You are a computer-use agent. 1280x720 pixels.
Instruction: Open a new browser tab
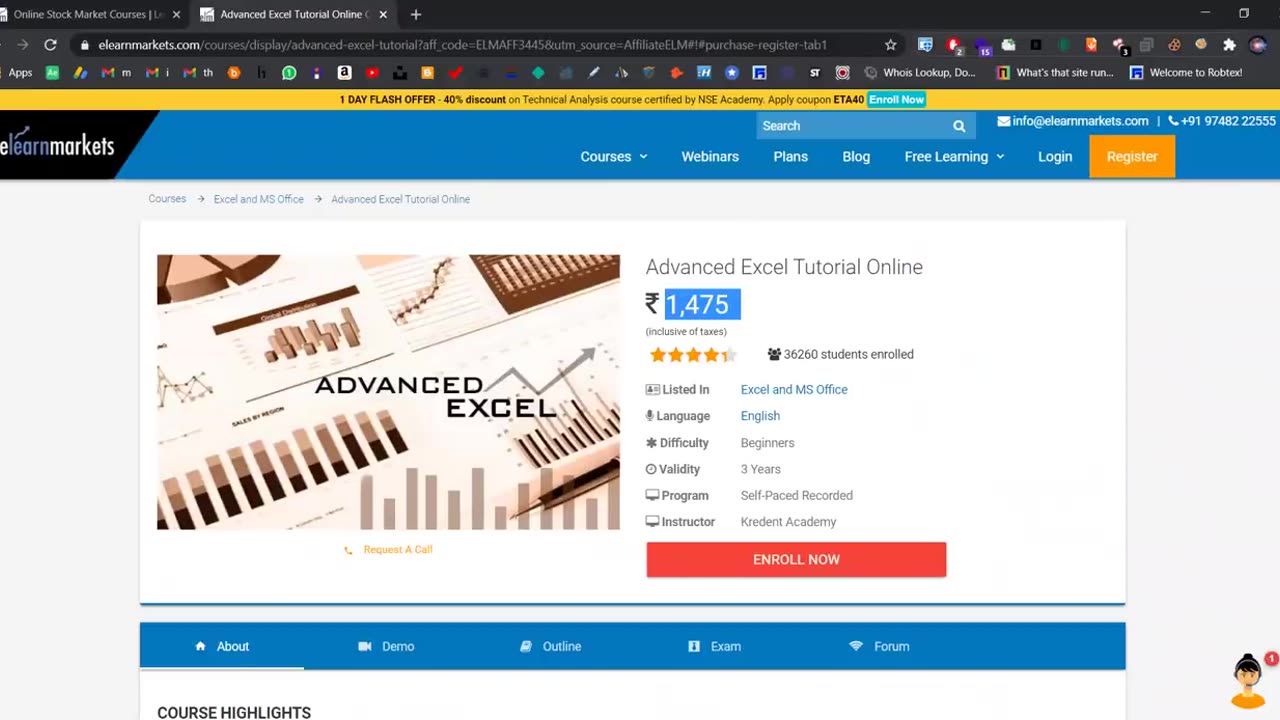(x=416, y=14)
